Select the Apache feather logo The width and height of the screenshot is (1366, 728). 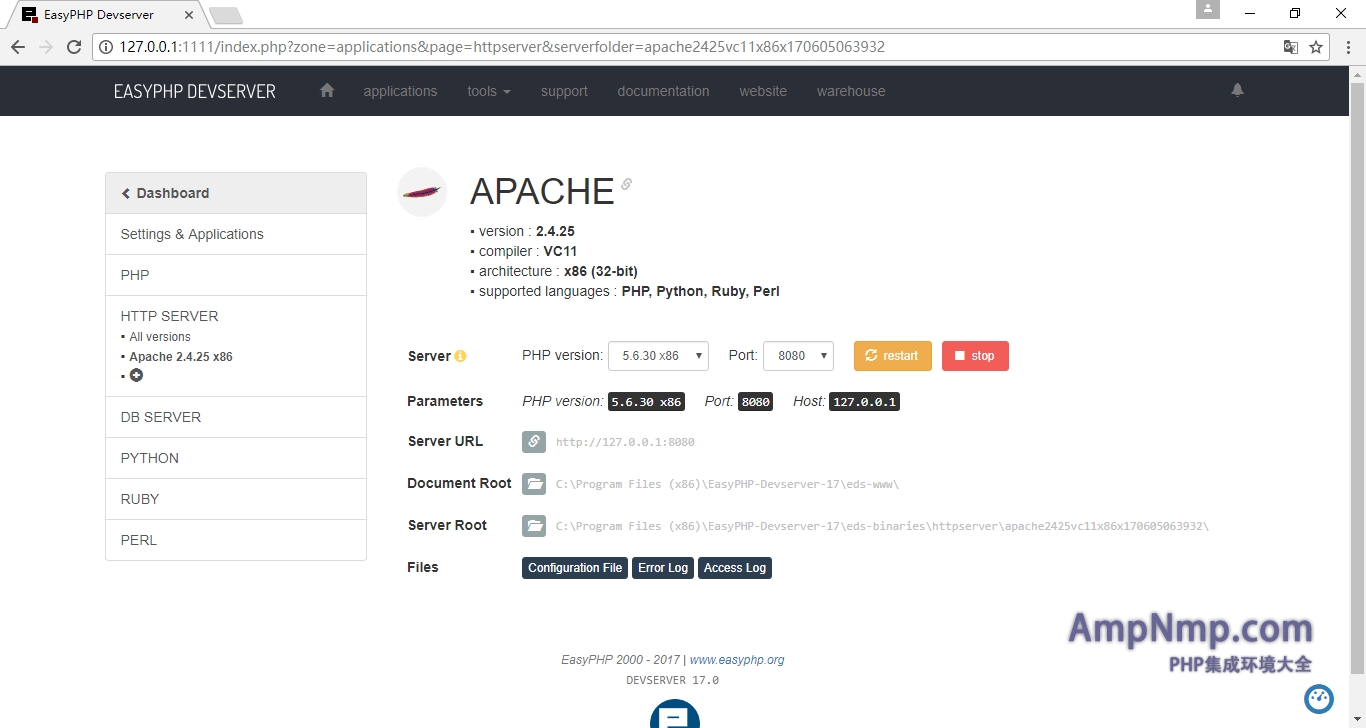[x=422, y=192]
